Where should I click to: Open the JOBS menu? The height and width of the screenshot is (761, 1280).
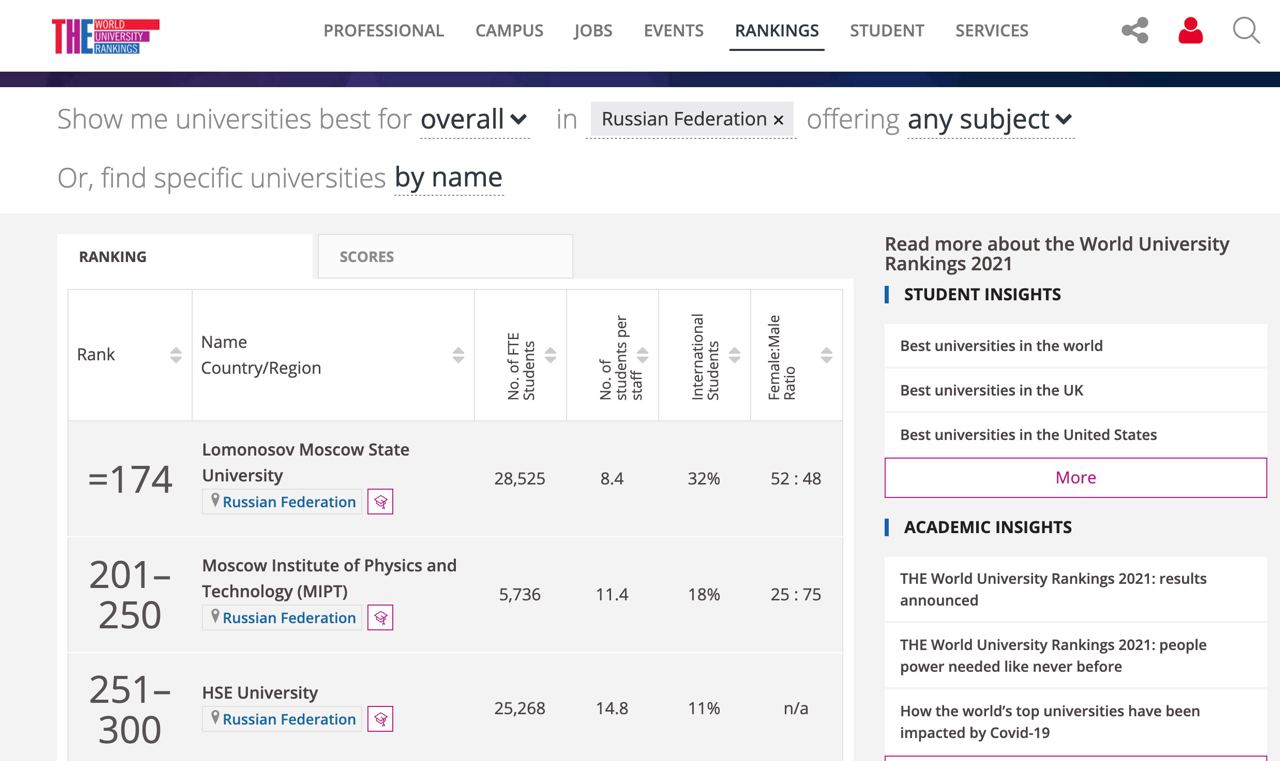click(593, 31)
